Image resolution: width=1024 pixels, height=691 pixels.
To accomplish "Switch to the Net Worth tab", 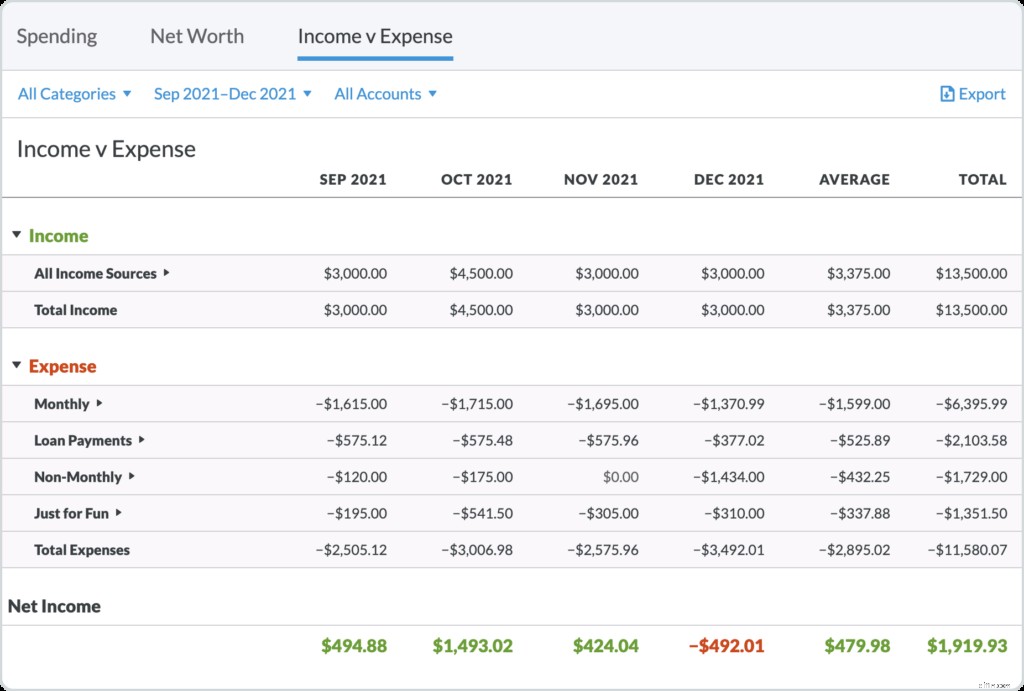I will click(196, 36).
